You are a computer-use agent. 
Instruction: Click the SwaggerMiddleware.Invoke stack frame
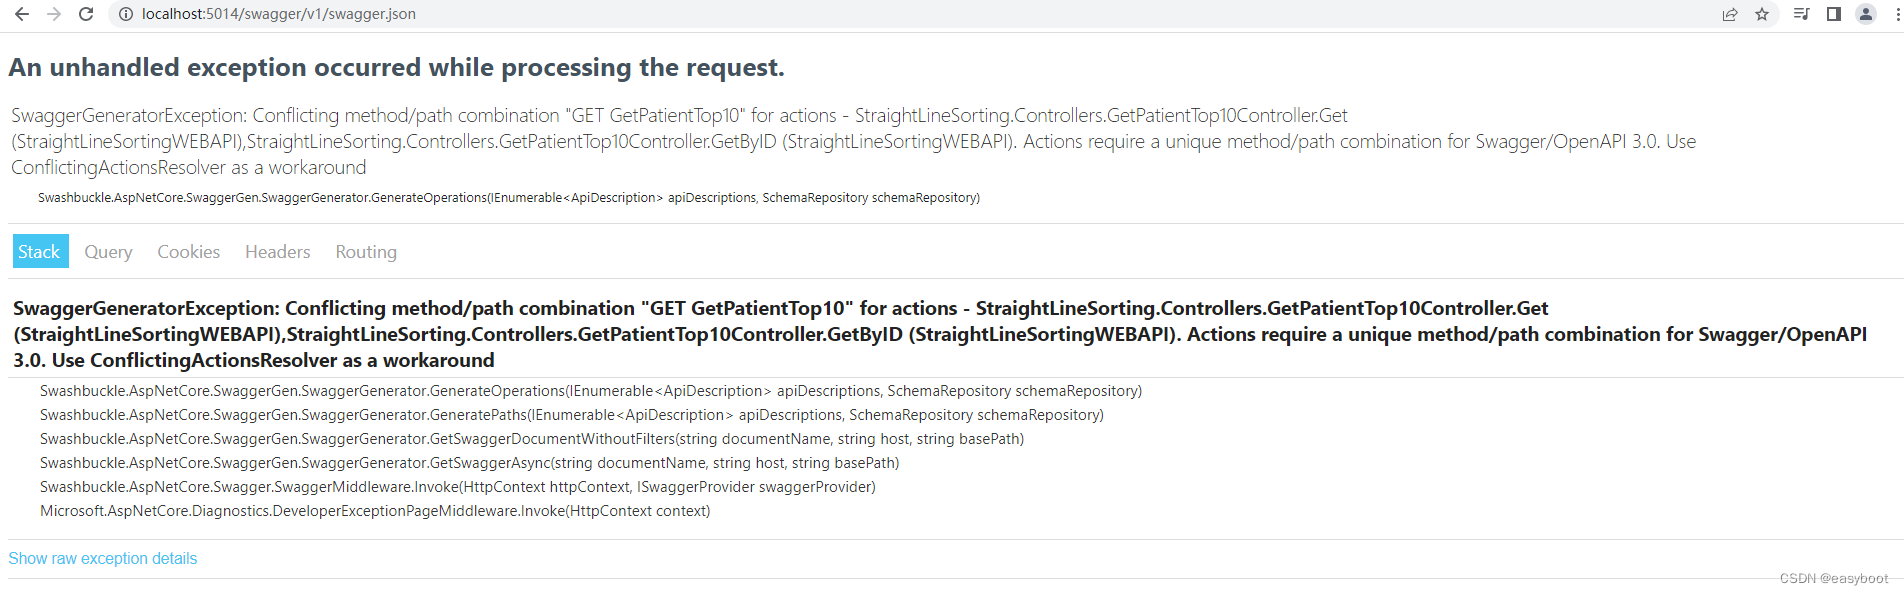457,487
